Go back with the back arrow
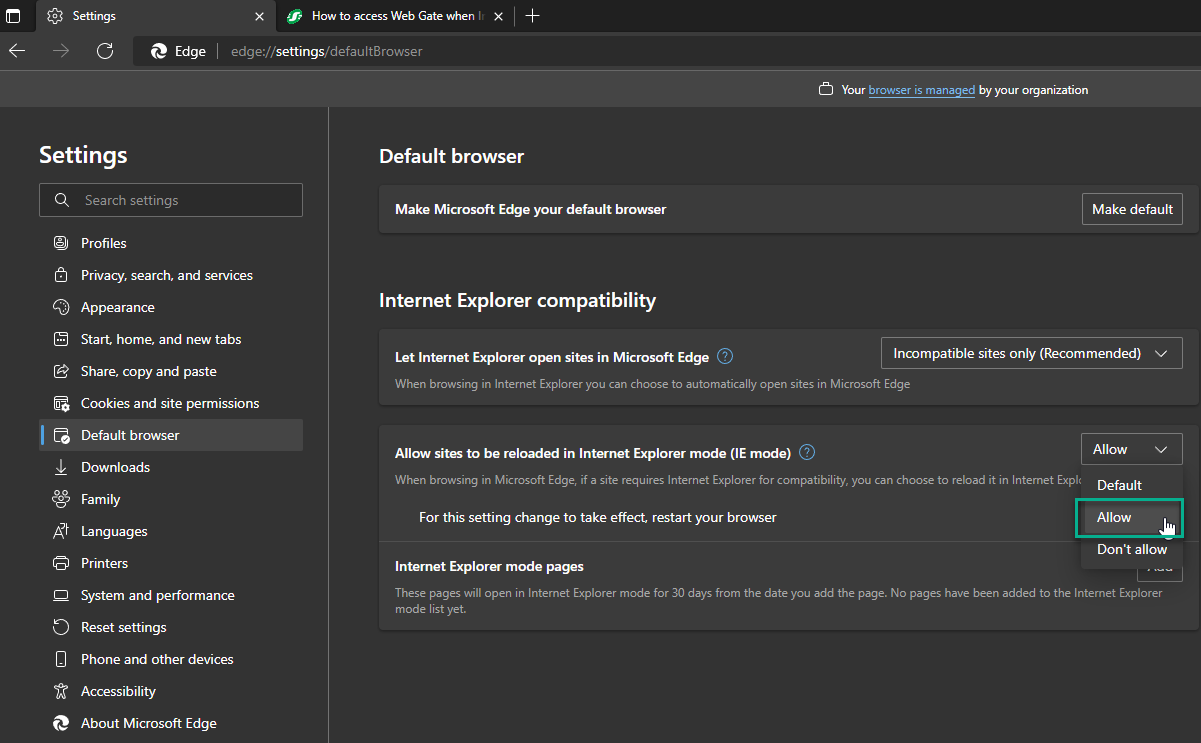This screenshot has height=743, width=1201. [17, 51]
